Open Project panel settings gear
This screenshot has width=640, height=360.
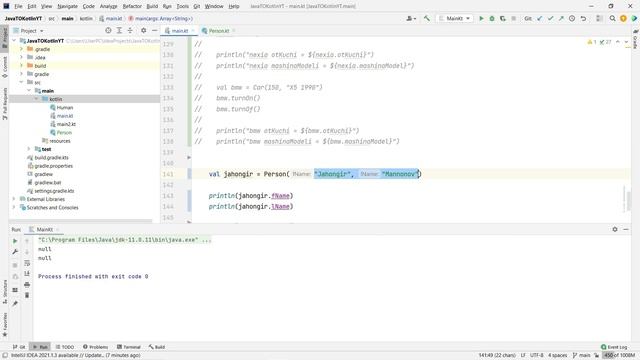point(143,31)
